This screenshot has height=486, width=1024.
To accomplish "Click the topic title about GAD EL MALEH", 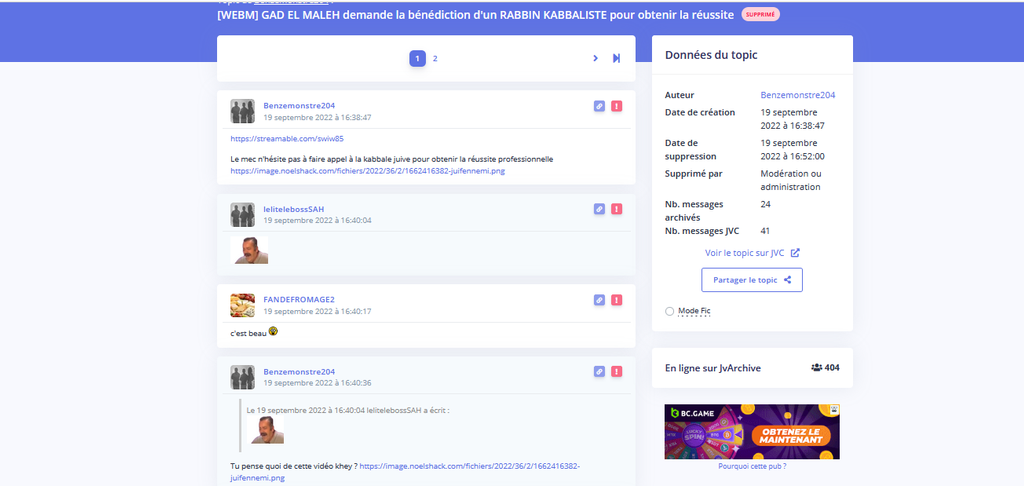I will click(x=475, y=14).
